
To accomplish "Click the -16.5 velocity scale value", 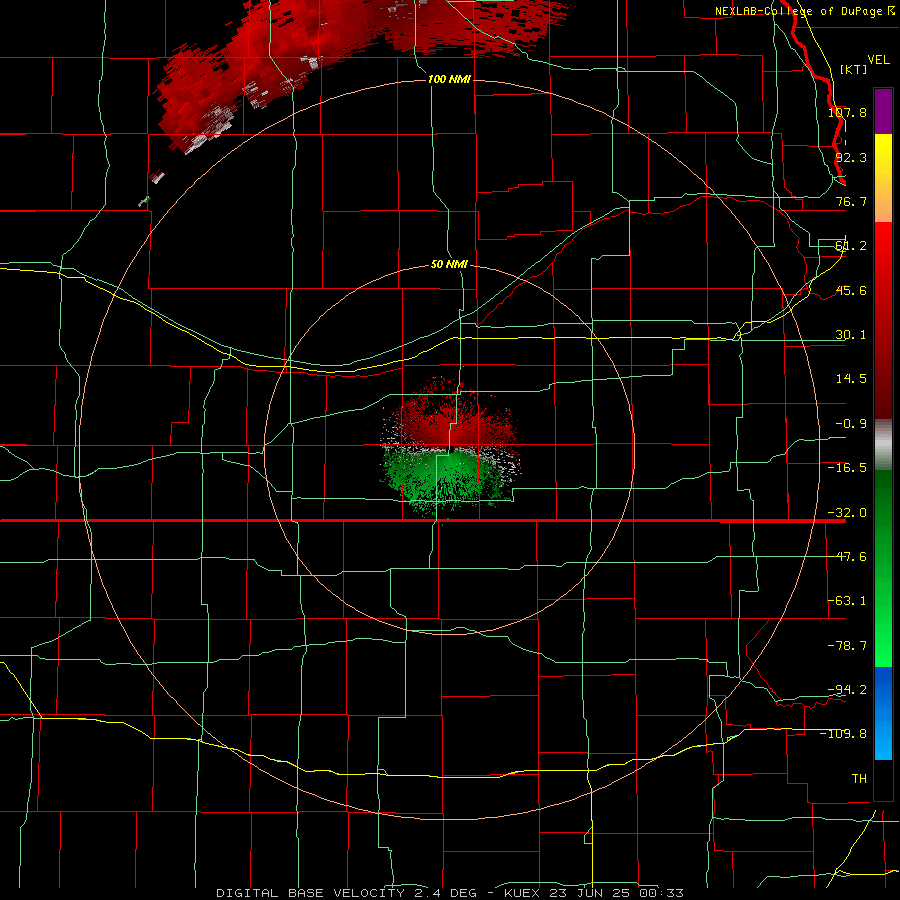I will coord(847,468).
